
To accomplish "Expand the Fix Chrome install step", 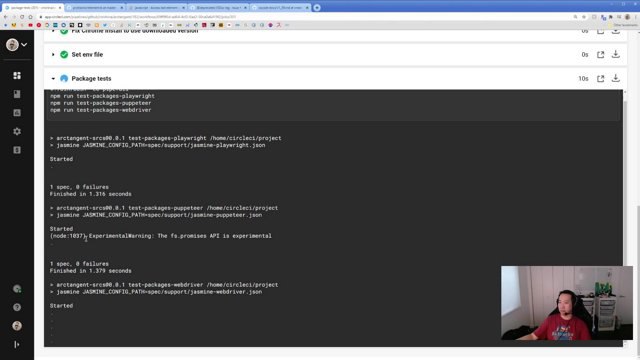I will pyautogui.click(x=53, y=31).
